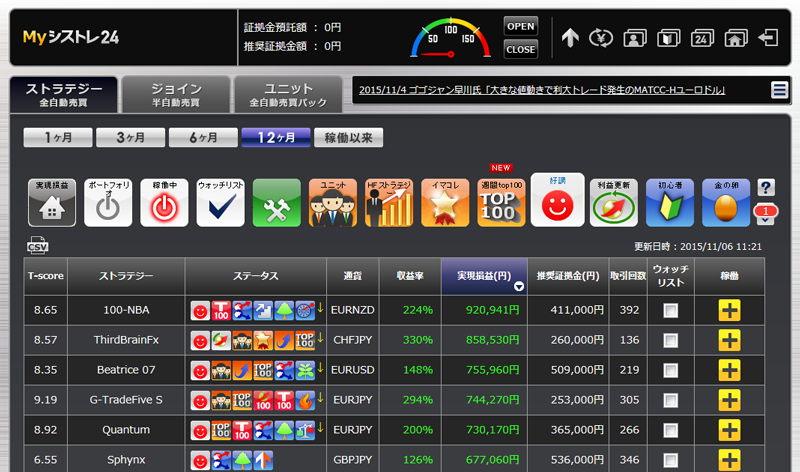
Task: Toggle watchlist checkbox for G-TradeFive S
Action: coord(670,400)
